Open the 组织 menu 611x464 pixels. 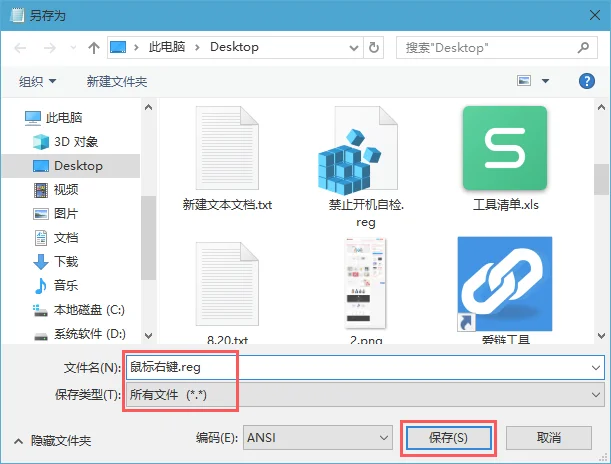(x=38, y=81)
